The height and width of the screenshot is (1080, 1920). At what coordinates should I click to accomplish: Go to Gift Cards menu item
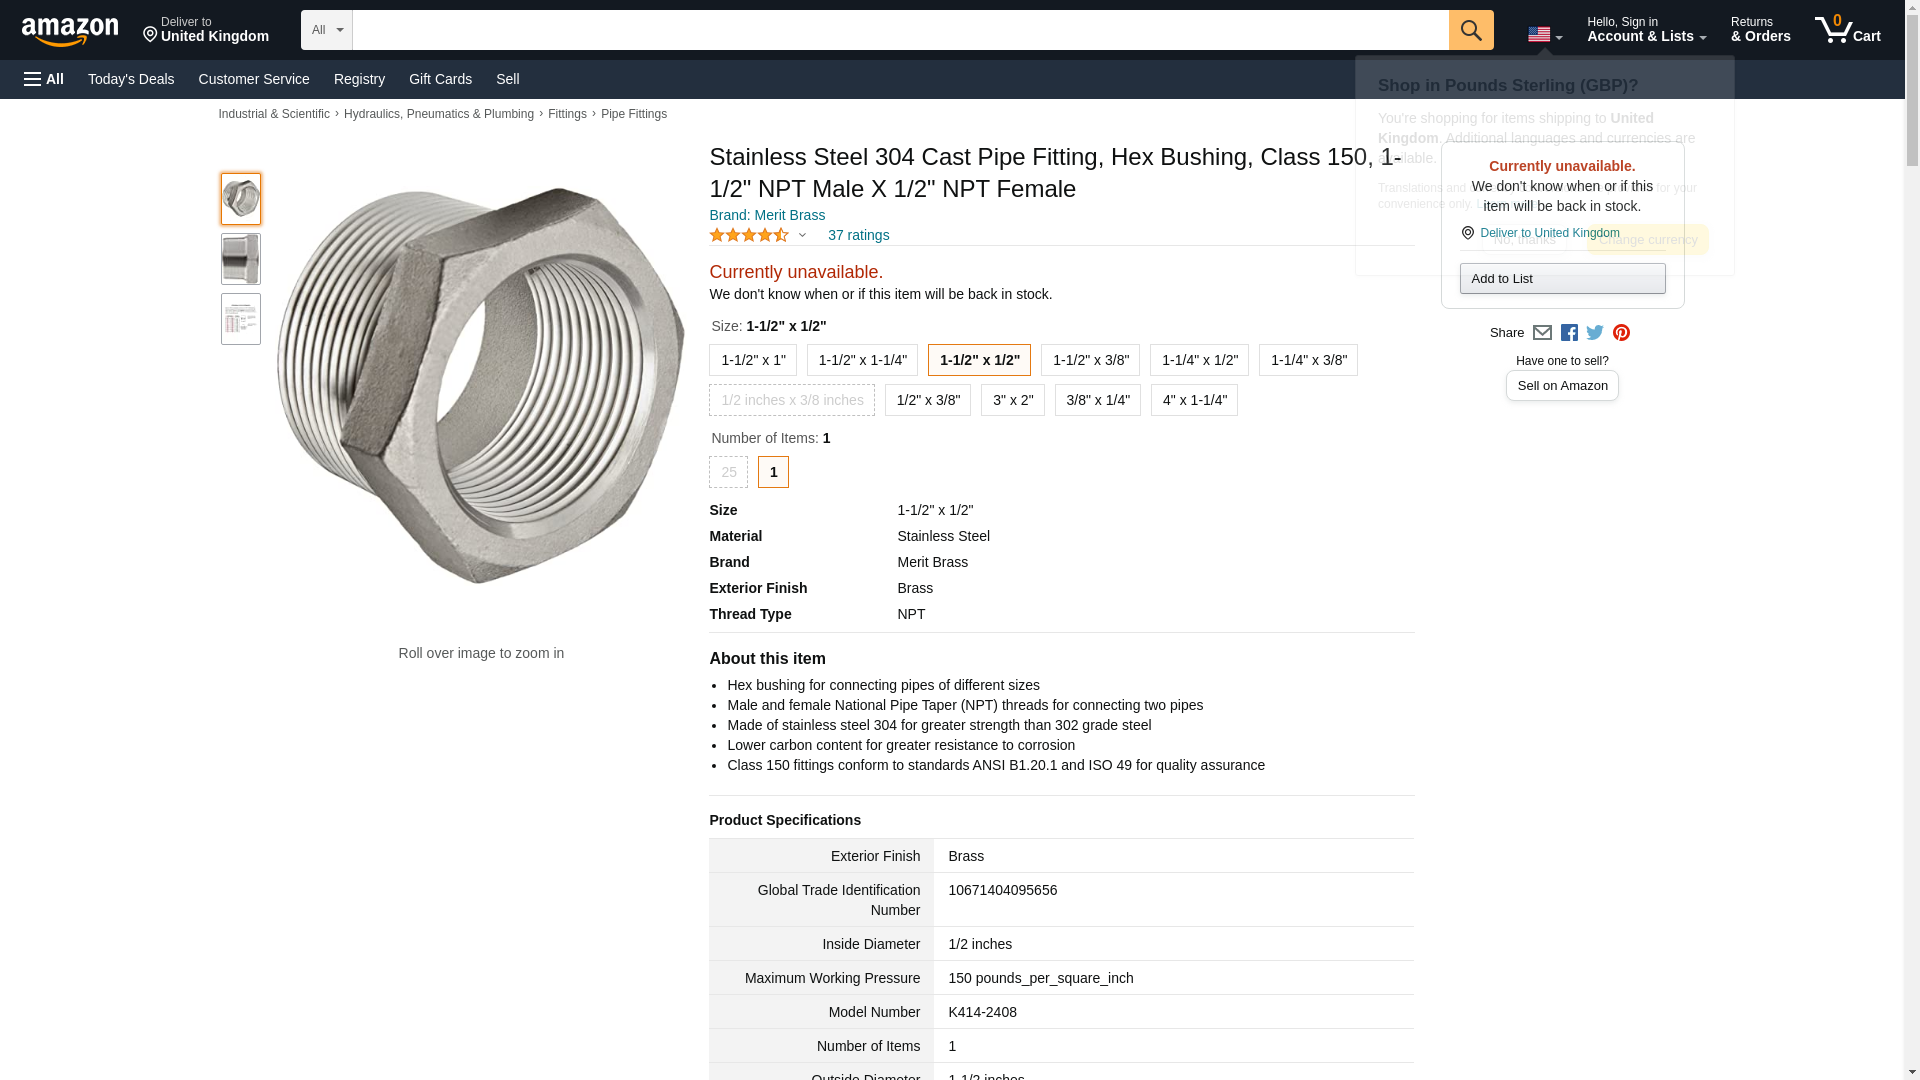click(440, 79)
